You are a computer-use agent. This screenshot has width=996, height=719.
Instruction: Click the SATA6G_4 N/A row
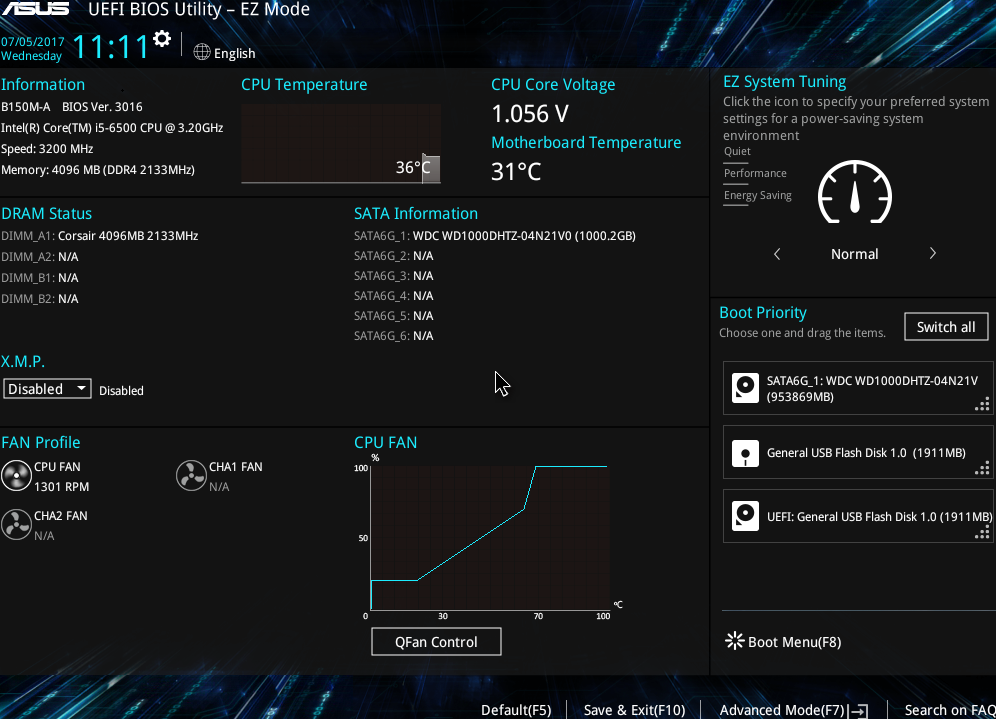pos(394,296)
